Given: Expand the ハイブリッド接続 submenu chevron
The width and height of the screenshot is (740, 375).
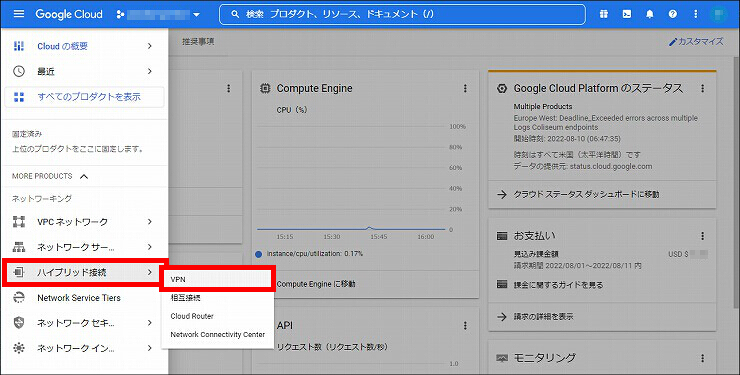Looking at the screenshot, I should tap(150, 272).
